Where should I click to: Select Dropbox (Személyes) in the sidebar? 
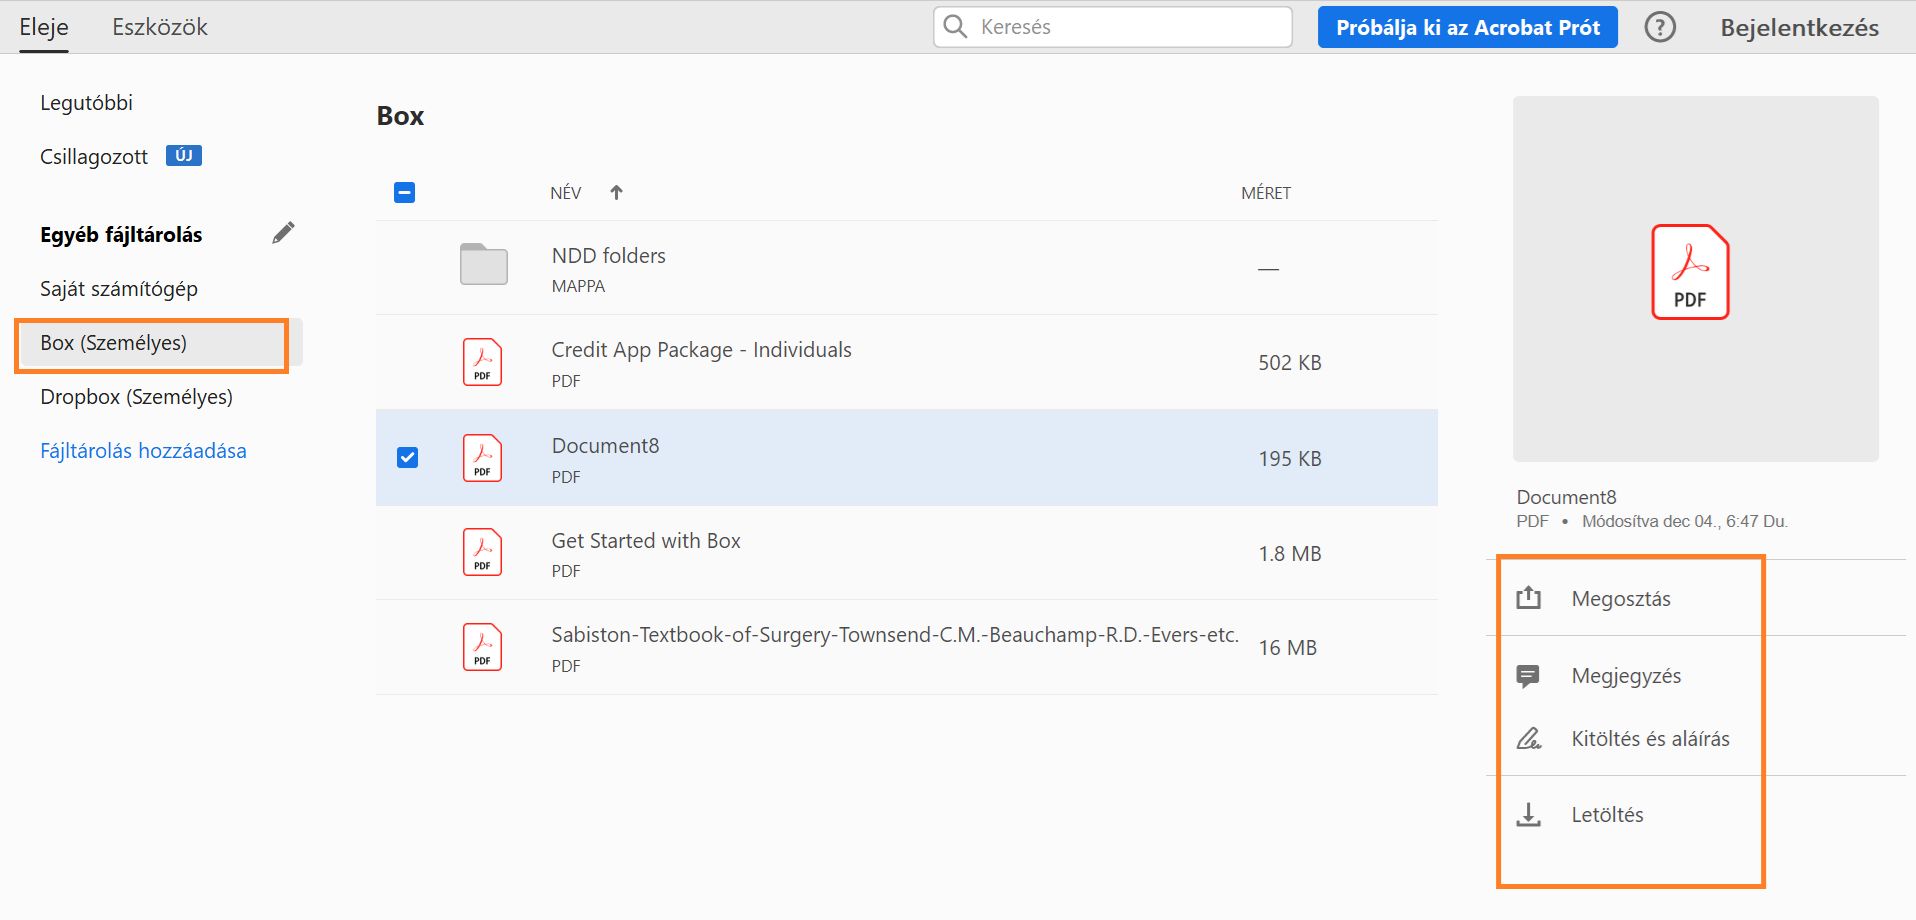point(136,396)
